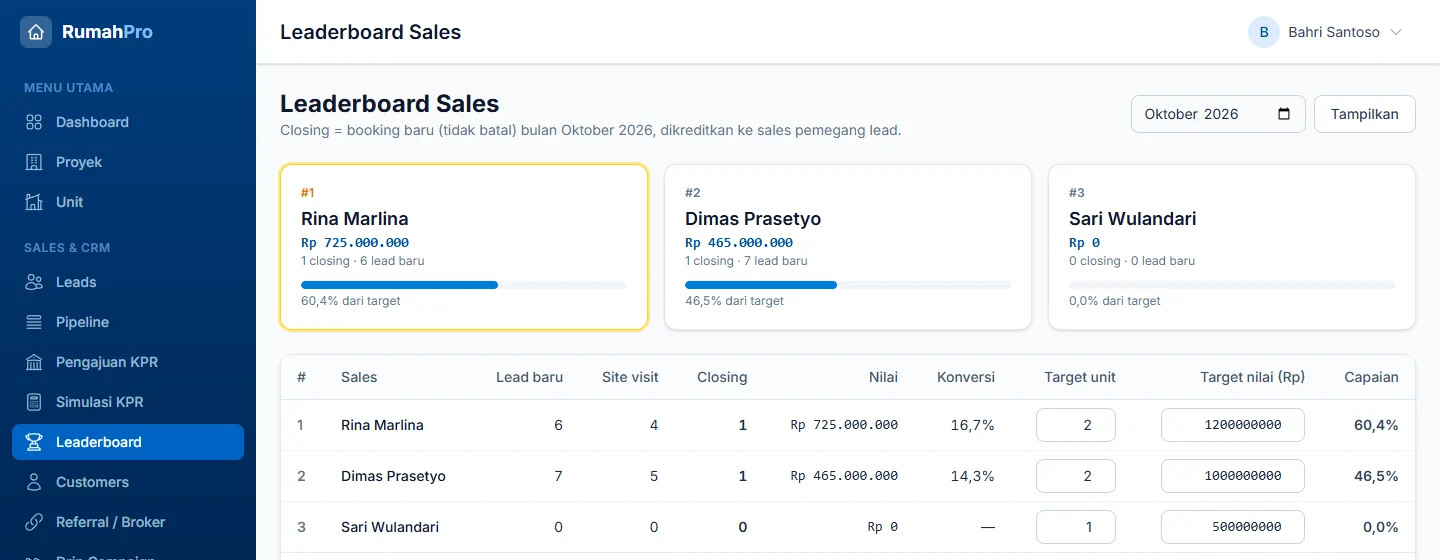Click the Bahri Santoso user name

1334,32
